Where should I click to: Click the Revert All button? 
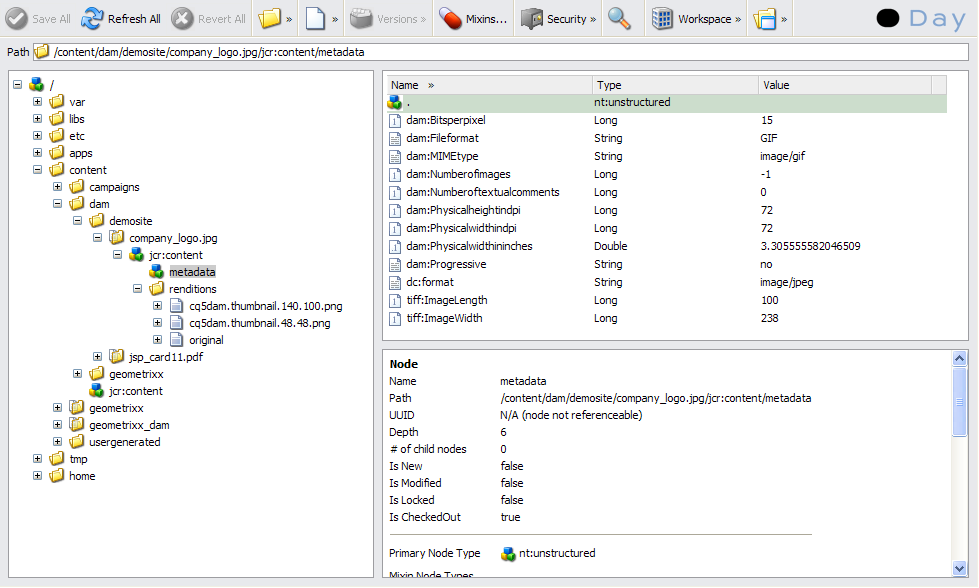(209, 19)
